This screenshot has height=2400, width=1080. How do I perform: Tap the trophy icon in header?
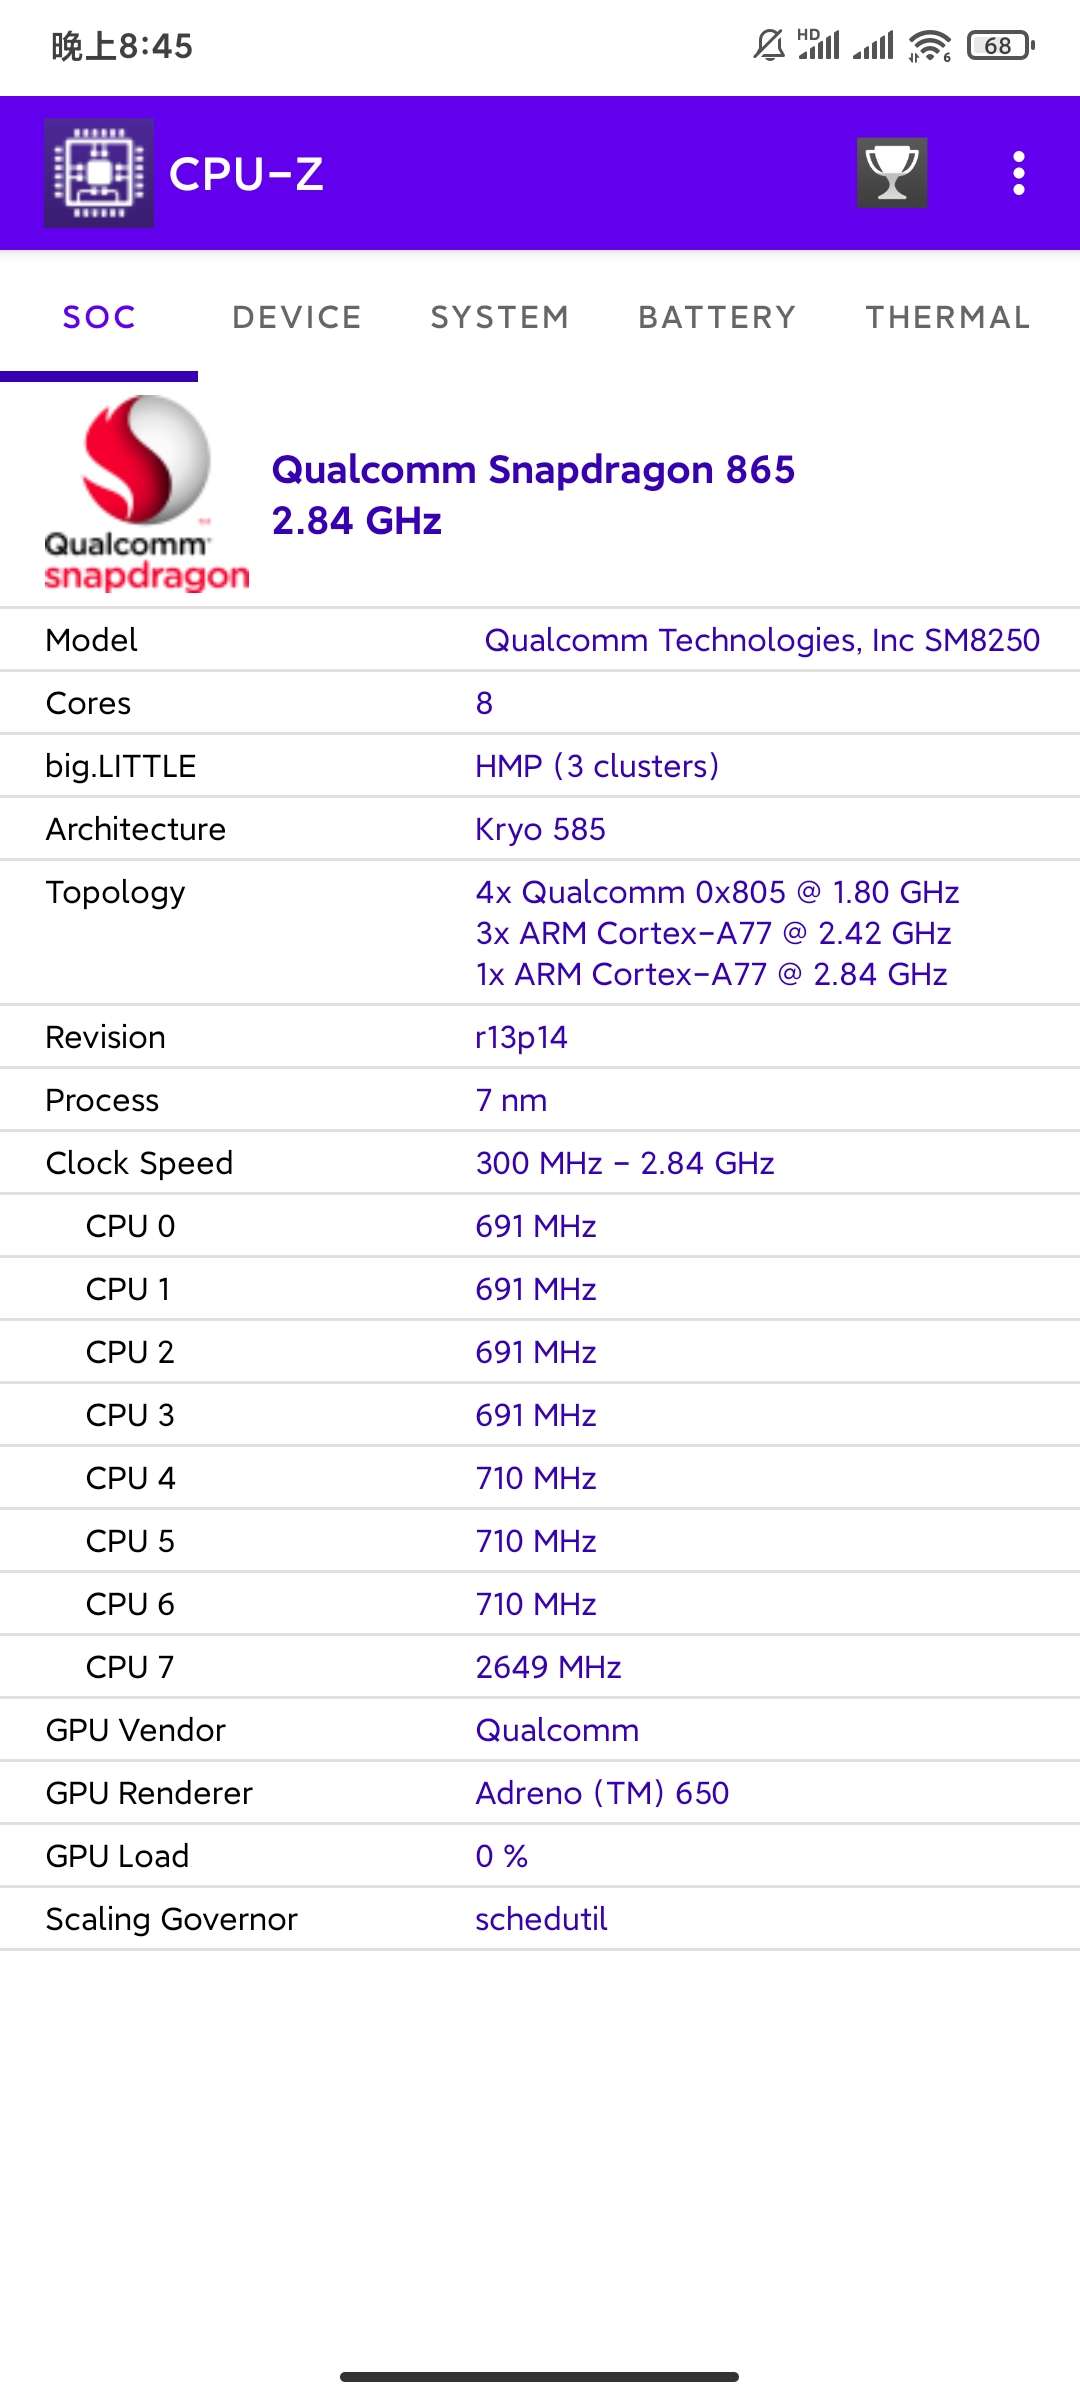click(x=892, y=173)
